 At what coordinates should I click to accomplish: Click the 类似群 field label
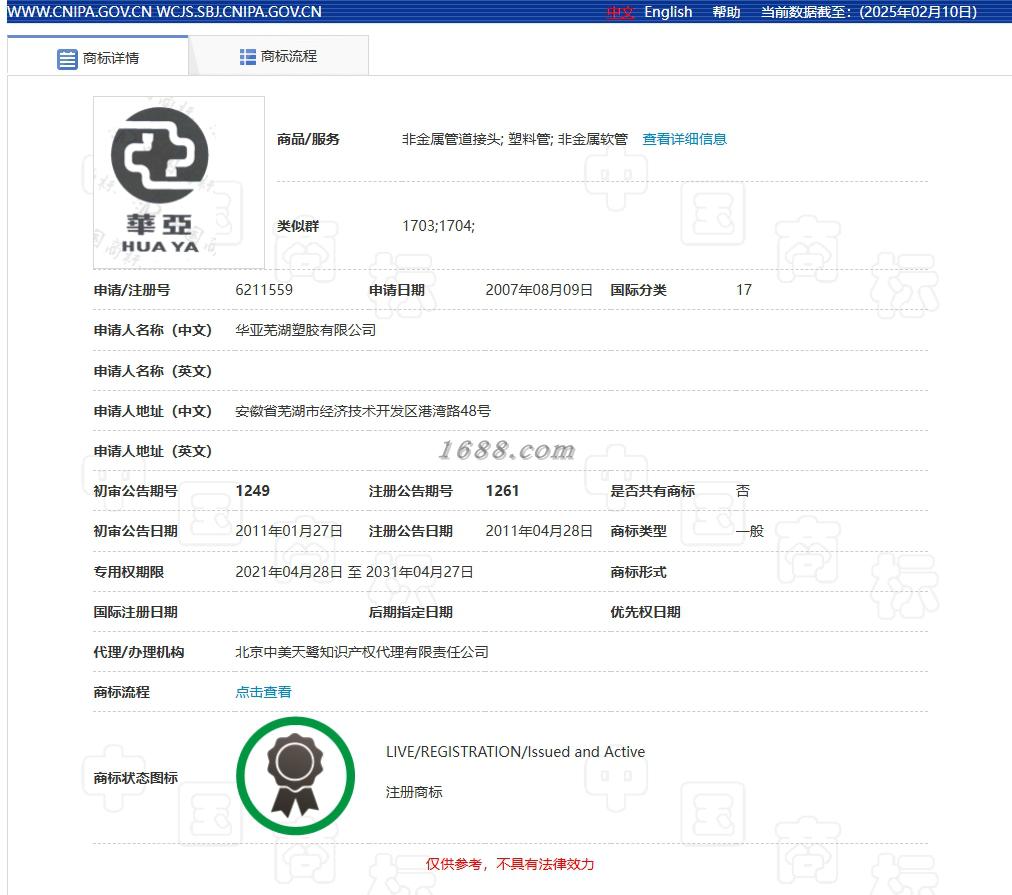(298, 226)
